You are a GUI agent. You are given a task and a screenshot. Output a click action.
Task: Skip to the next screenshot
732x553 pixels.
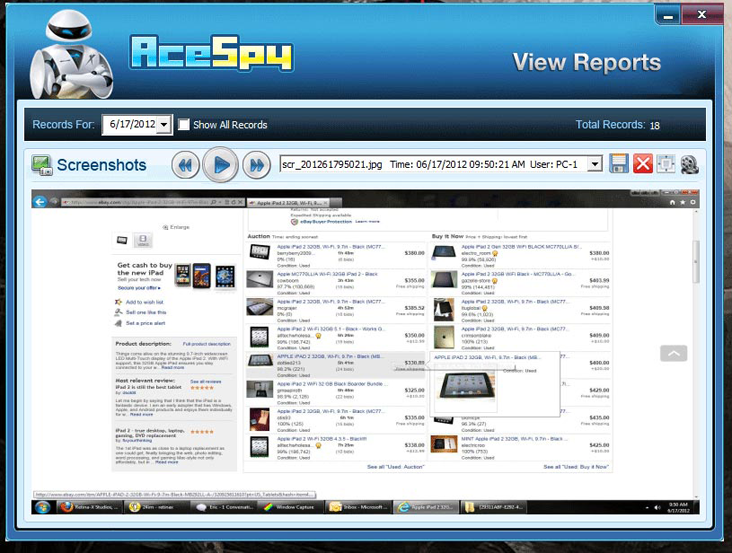click(258, 164)
